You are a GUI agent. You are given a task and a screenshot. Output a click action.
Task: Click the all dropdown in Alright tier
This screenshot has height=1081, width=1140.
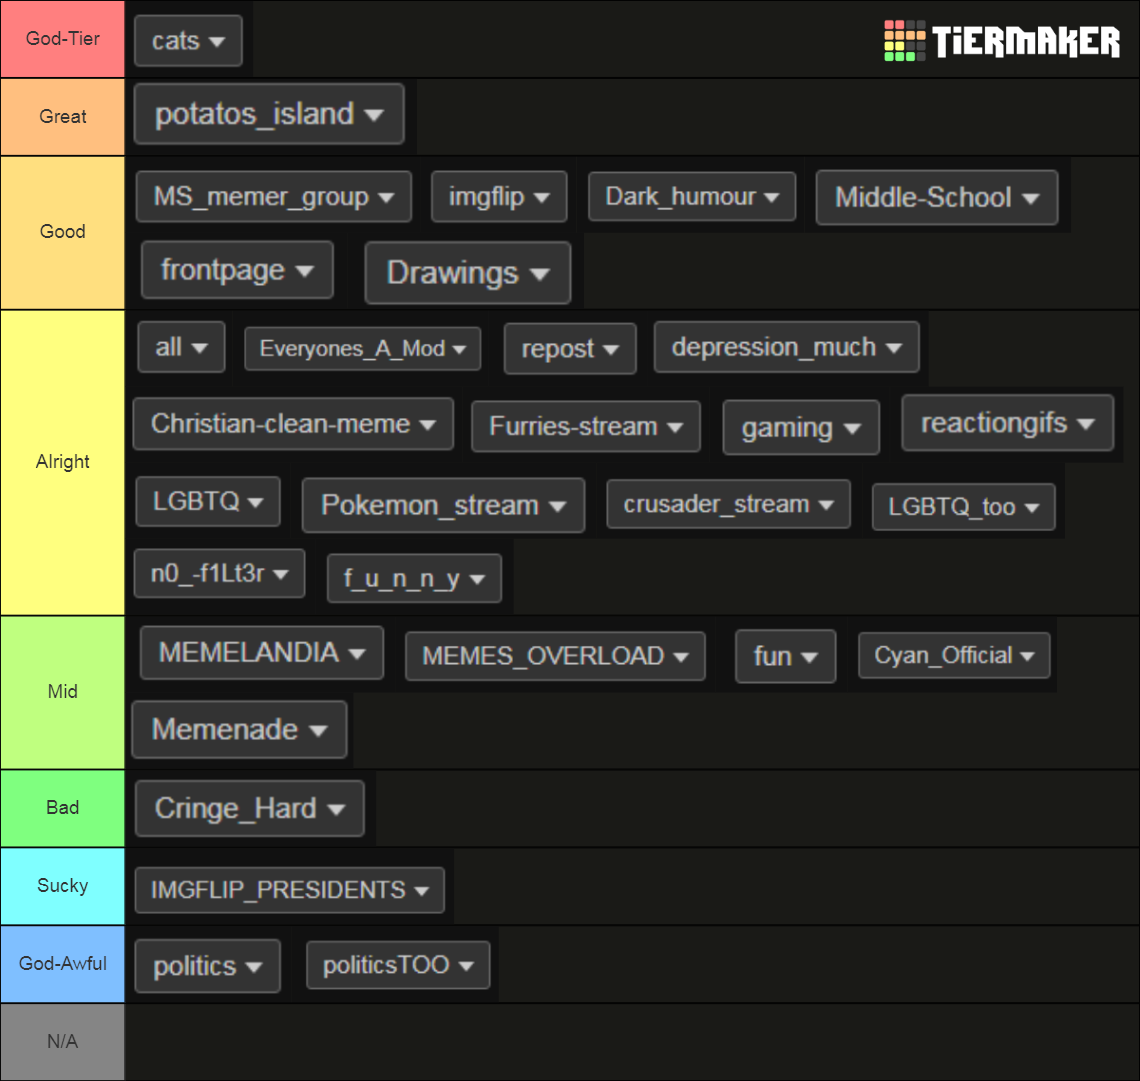coord(181,347)
